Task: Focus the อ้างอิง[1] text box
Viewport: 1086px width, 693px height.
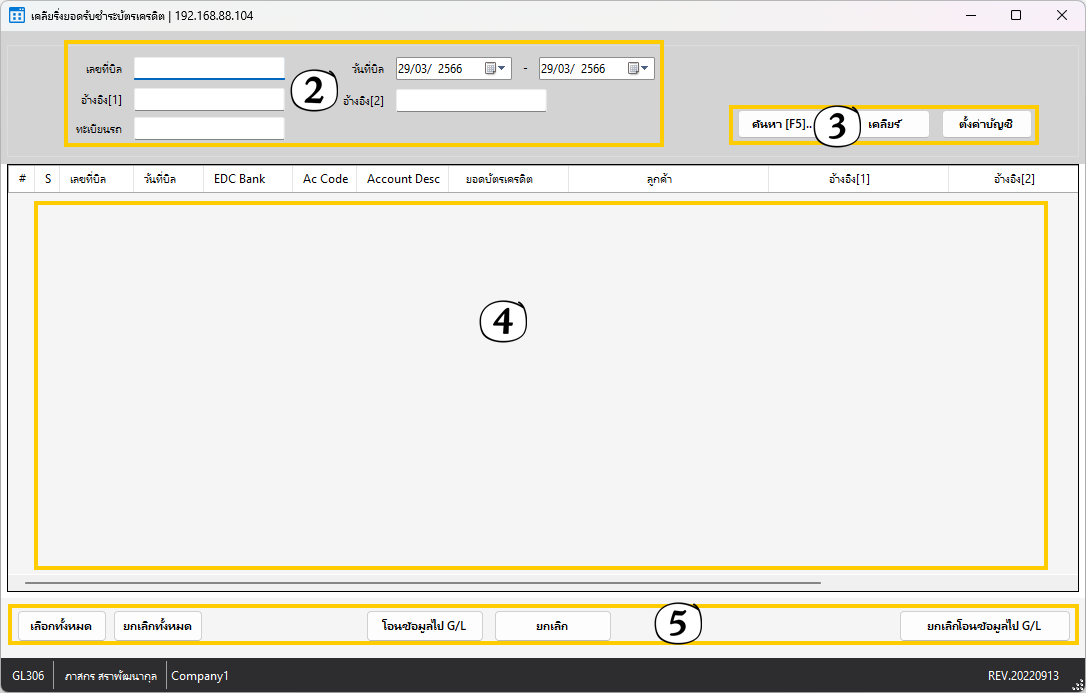Action: click(209, 100)
